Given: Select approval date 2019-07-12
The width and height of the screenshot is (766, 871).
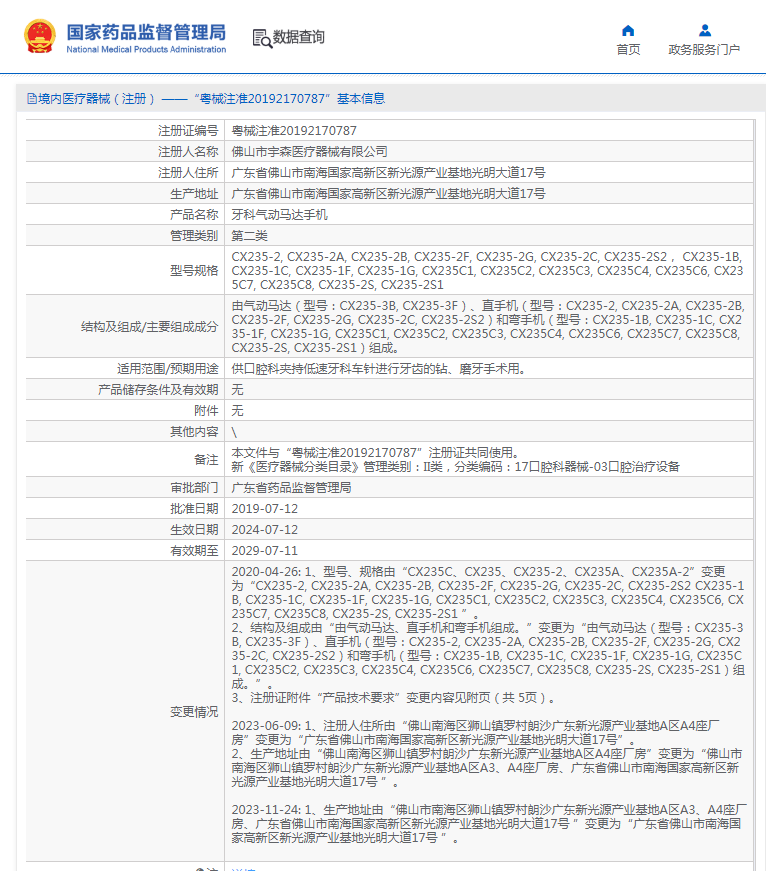Looking at the screenshot, I should [264, 509].
